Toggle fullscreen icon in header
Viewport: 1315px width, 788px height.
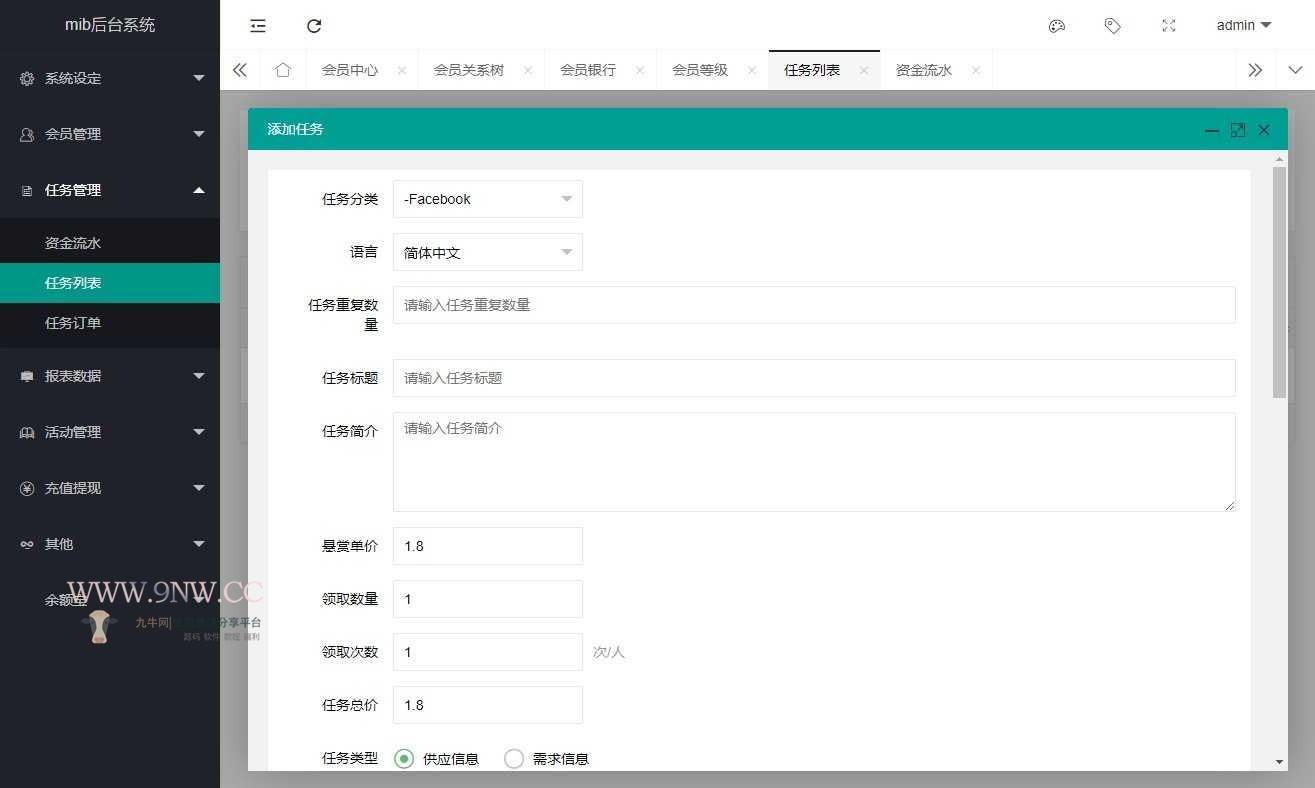(x=1169, y=26)
